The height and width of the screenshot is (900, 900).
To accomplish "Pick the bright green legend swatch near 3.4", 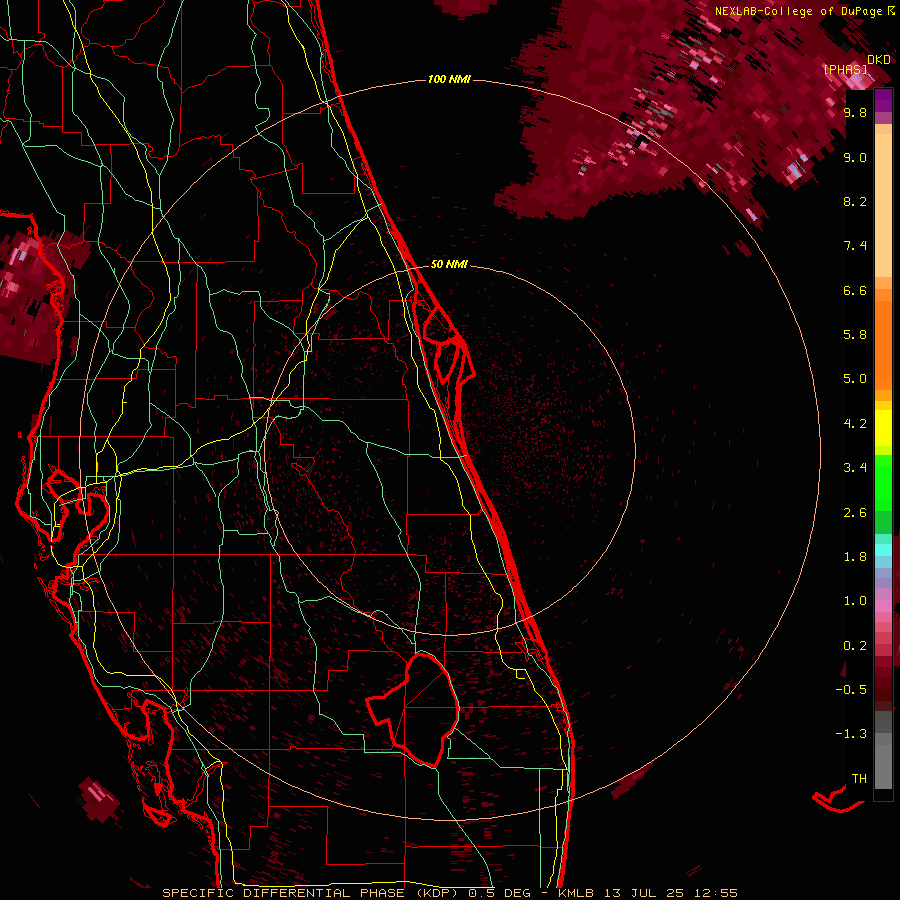I will [883, 482].
